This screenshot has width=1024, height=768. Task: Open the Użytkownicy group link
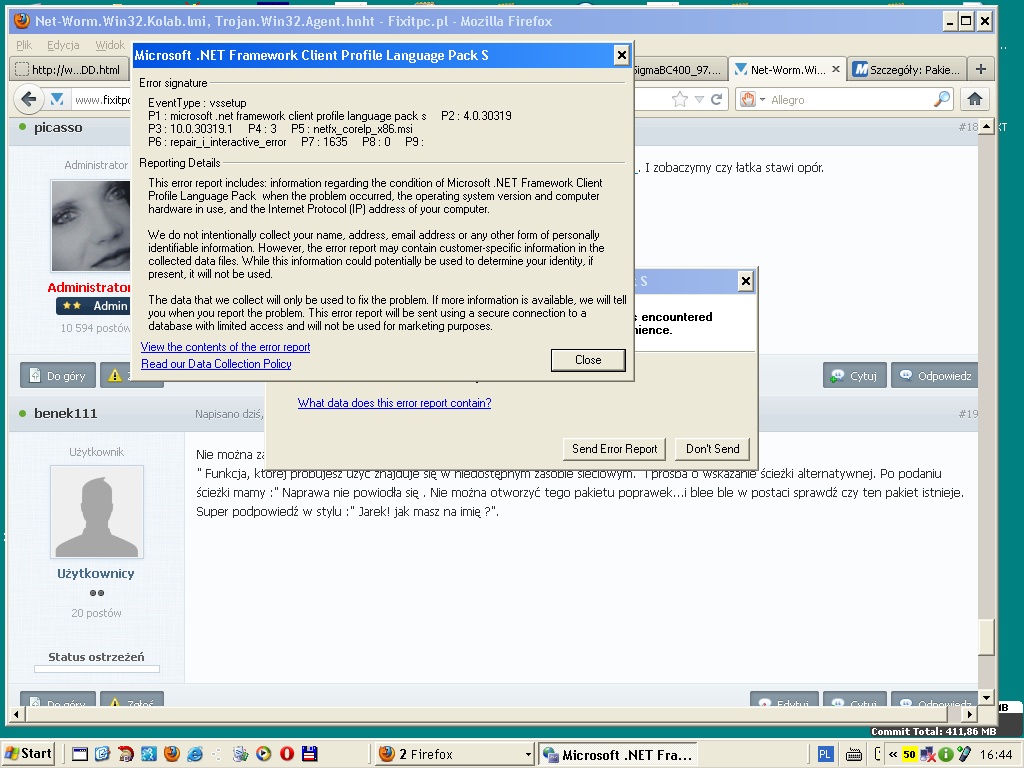[x=96, y=573]
